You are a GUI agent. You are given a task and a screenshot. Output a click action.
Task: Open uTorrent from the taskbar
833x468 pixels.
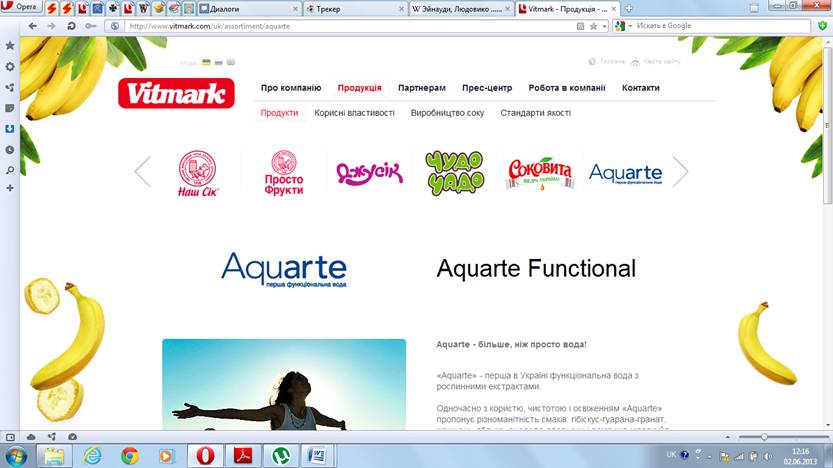280,456
